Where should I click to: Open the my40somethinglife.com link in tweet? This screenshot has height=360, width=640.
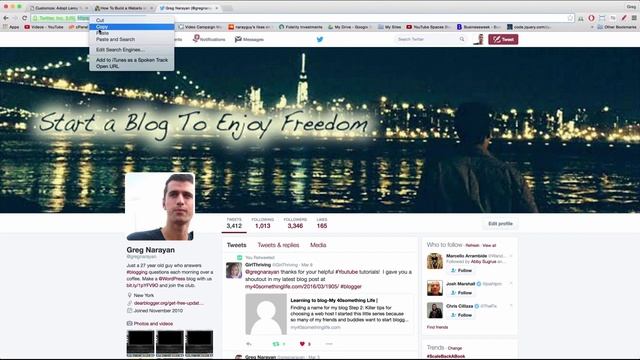click(292, 287)
